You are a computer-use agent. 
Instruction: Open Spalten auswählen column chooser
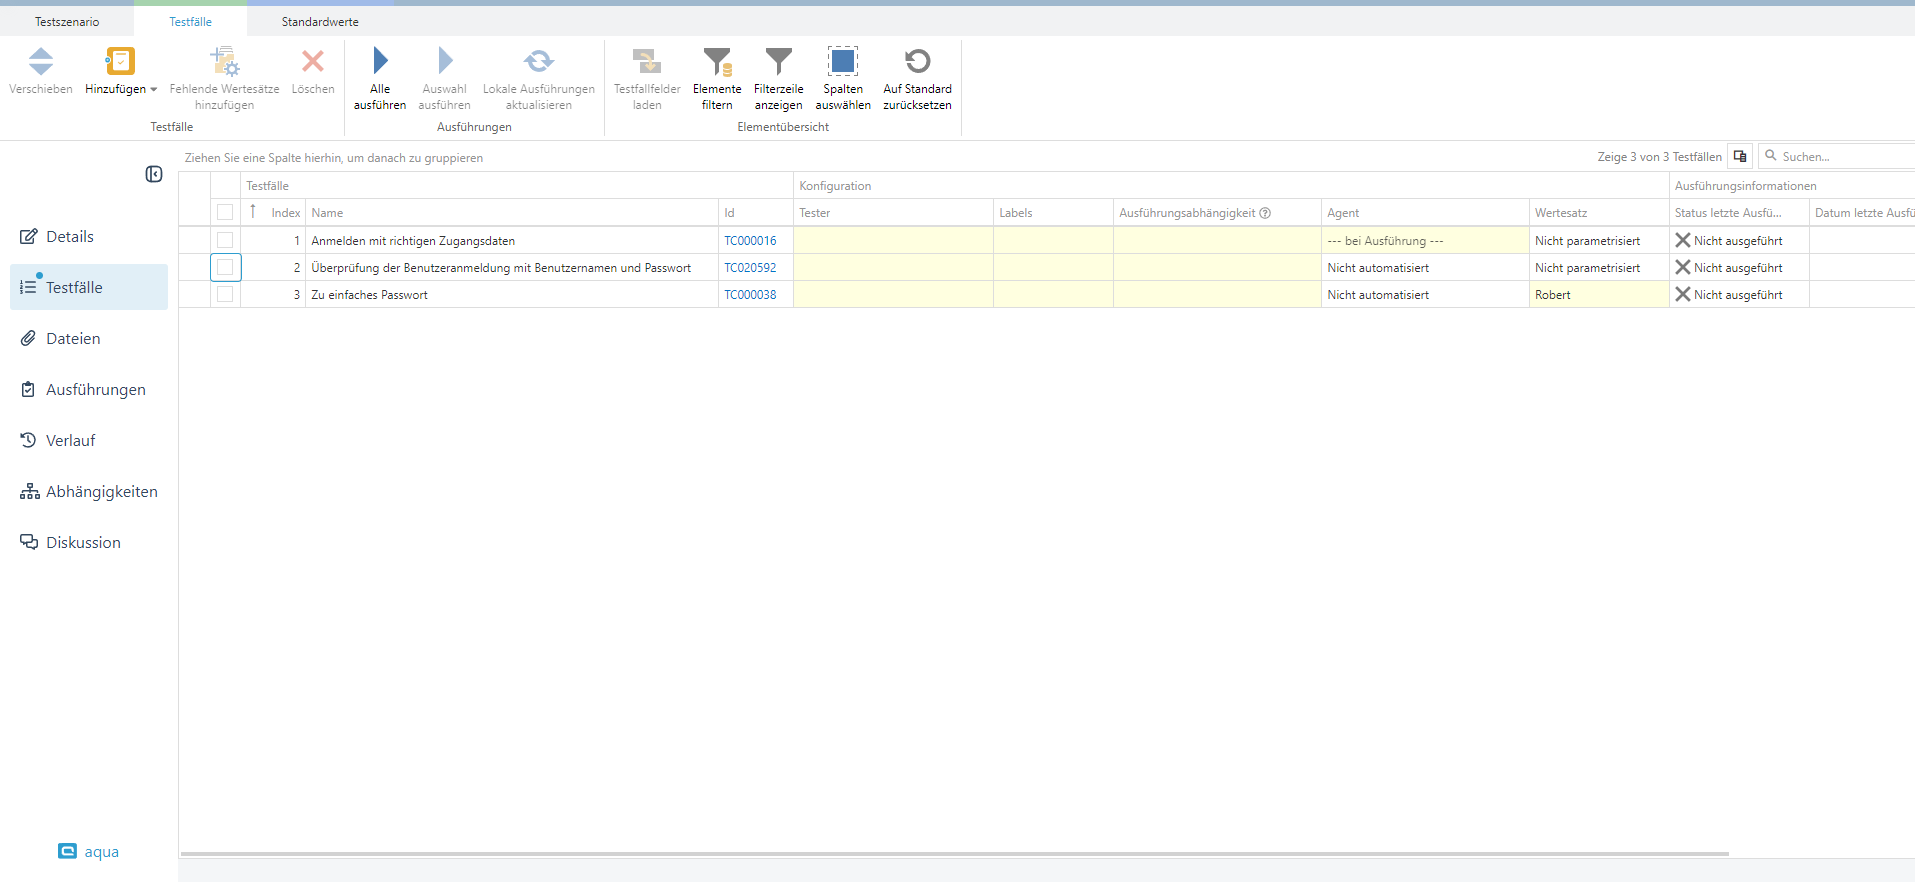(842, 62)
